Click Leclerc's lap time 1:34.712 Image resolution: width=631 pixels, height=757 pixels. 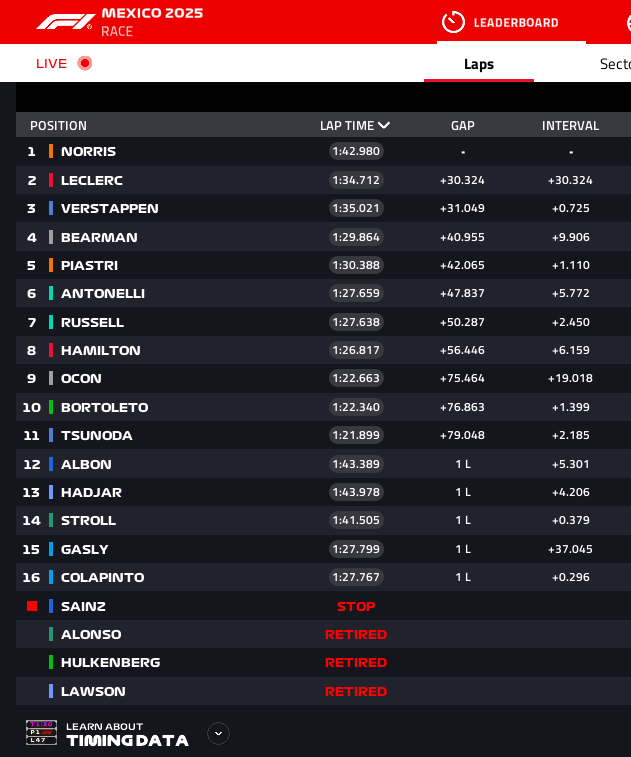(x=356, y=180)
